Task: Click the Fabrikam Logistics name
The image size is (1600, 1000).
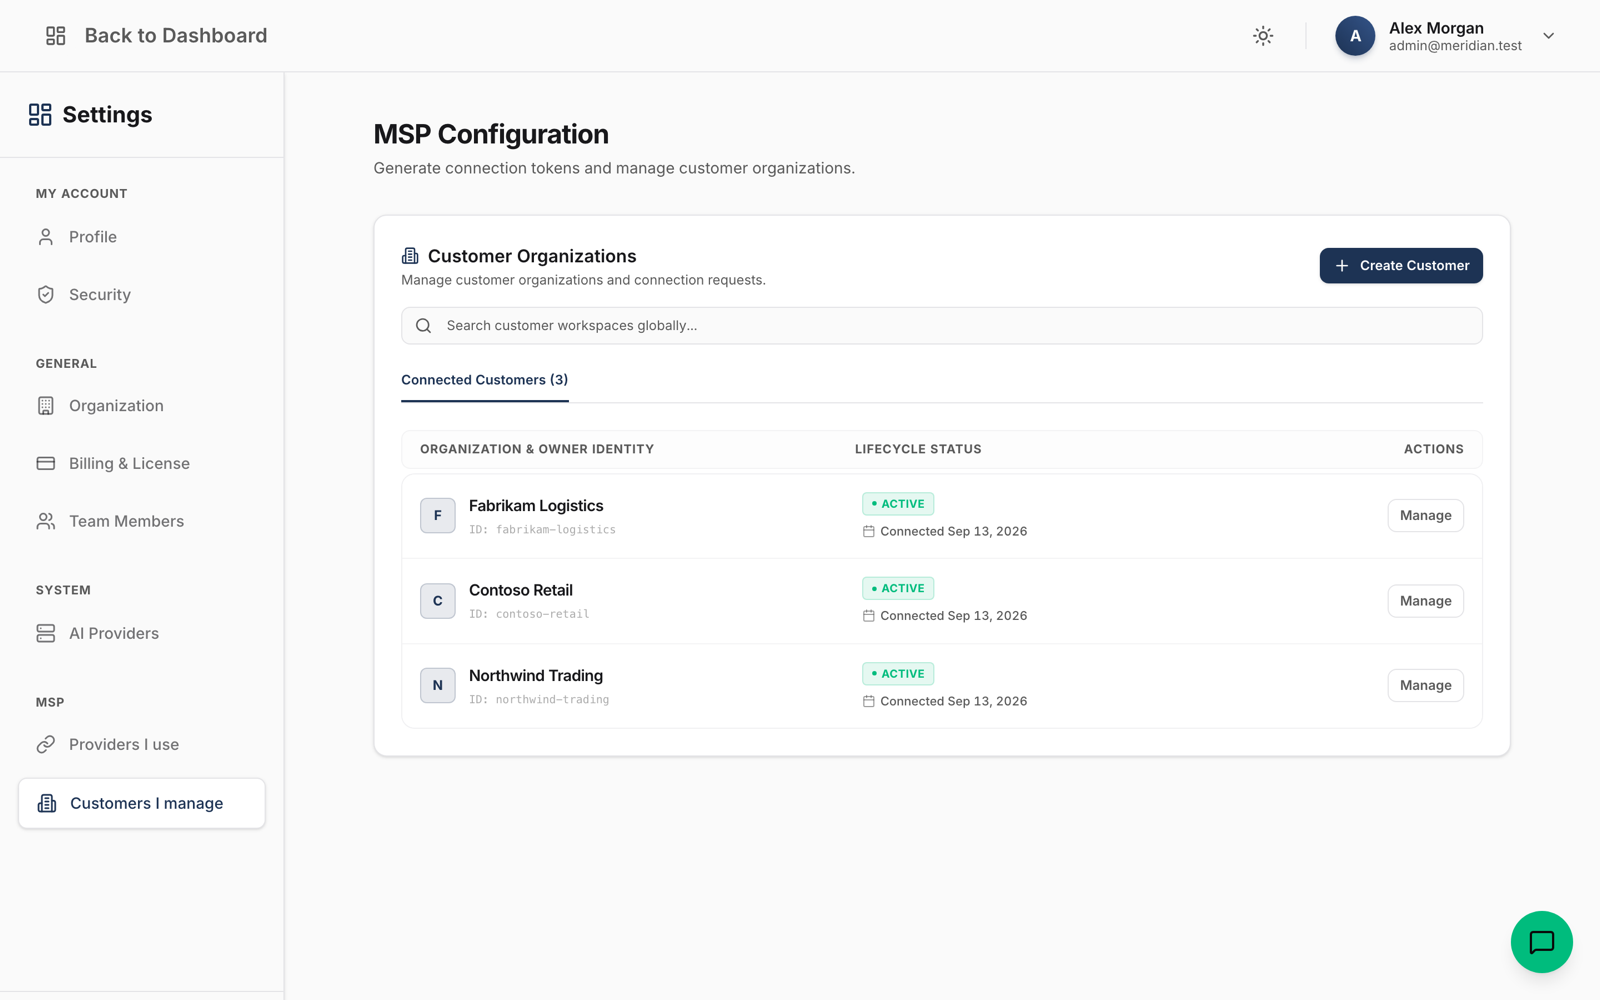Action: [x=536, y=506]
